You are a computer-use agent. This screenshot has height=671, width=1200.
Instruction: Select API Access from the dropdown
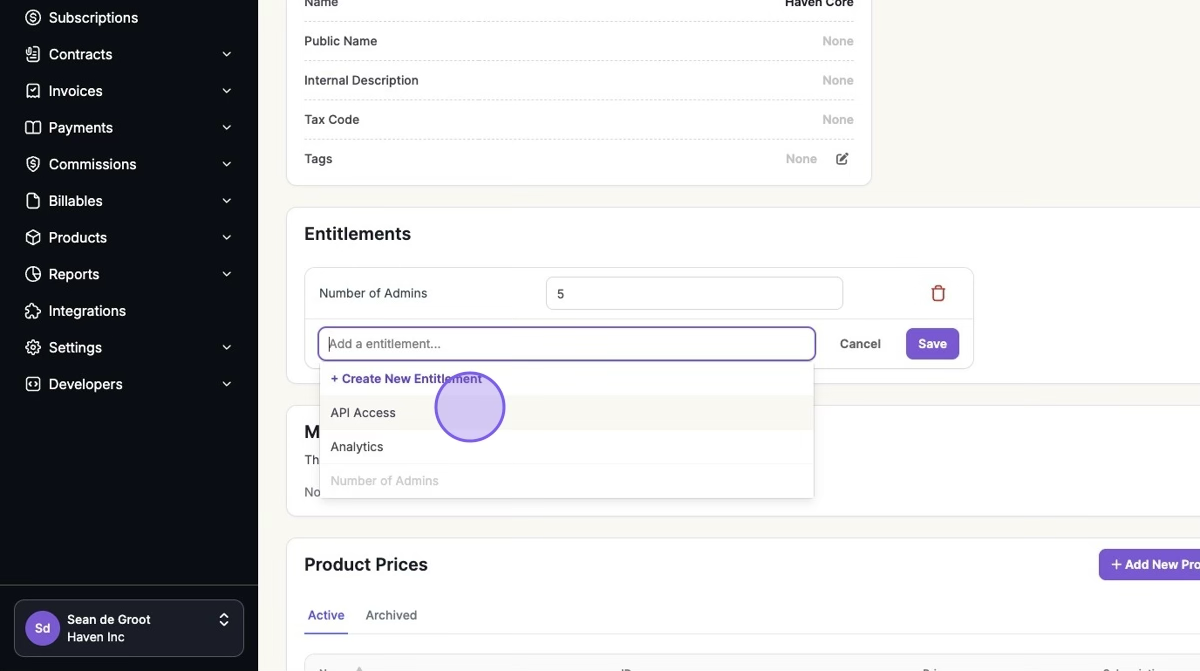(x=363, y=413)
